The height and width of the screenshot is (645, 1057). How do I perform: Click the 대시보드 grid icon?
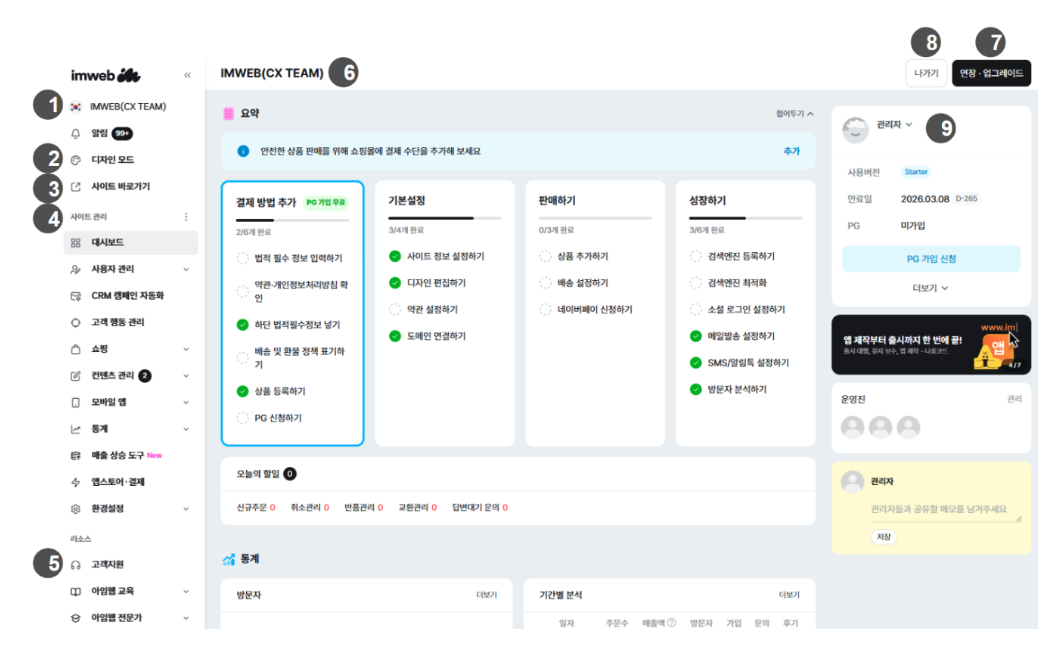[x=76, y=243]
